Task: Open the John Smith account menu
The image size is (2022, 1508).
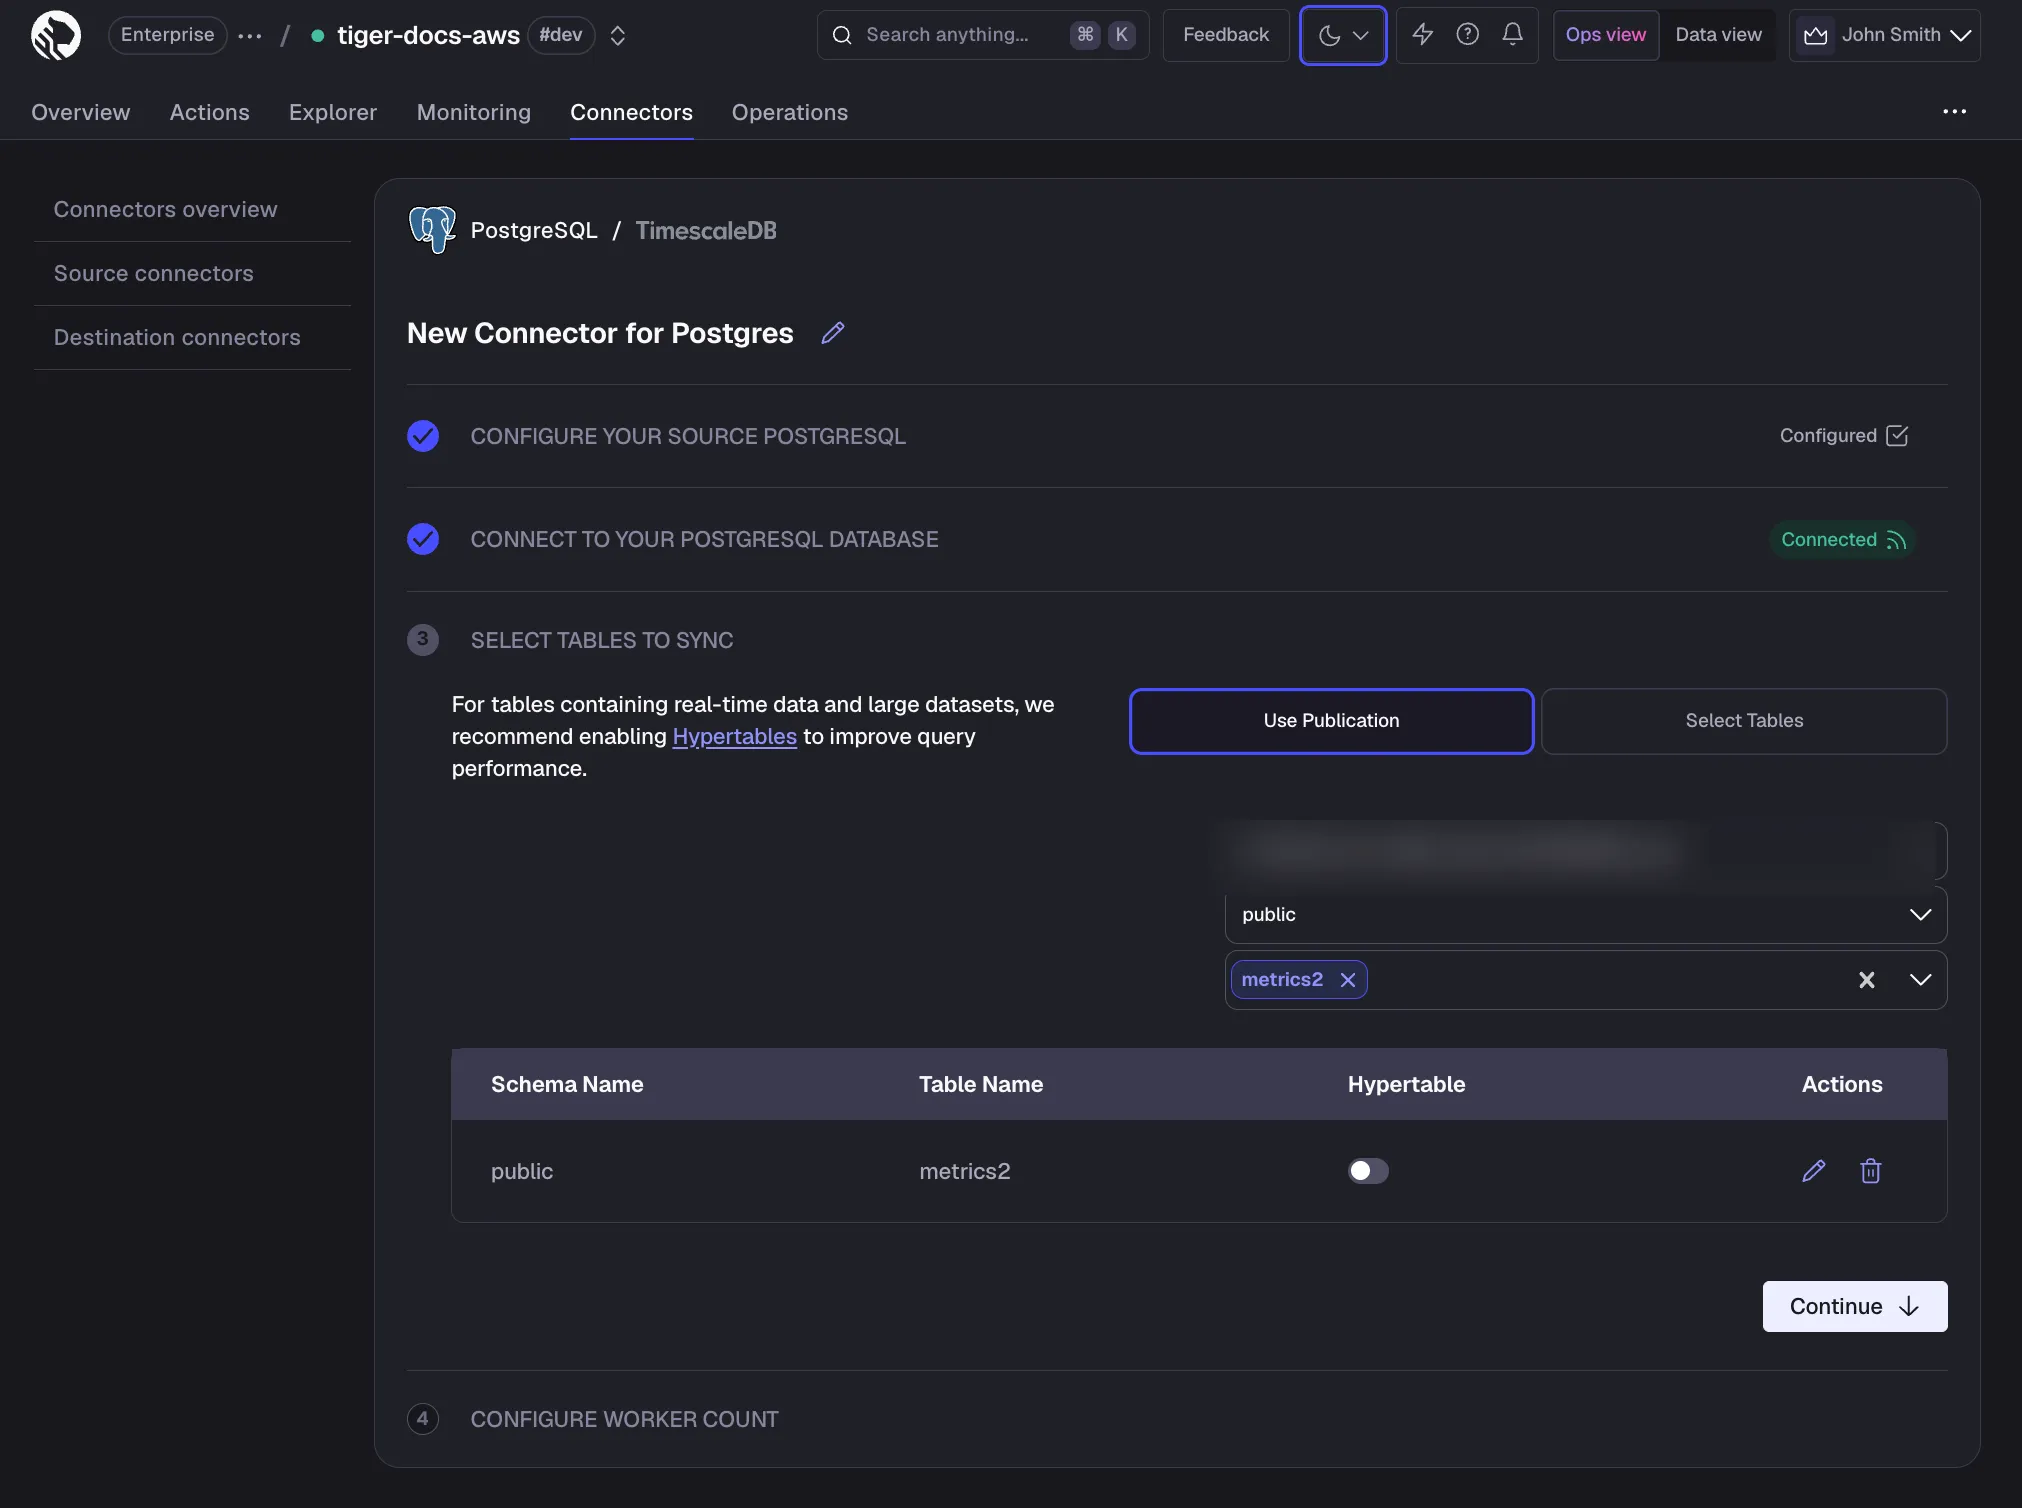Action: coord(1884,35)
